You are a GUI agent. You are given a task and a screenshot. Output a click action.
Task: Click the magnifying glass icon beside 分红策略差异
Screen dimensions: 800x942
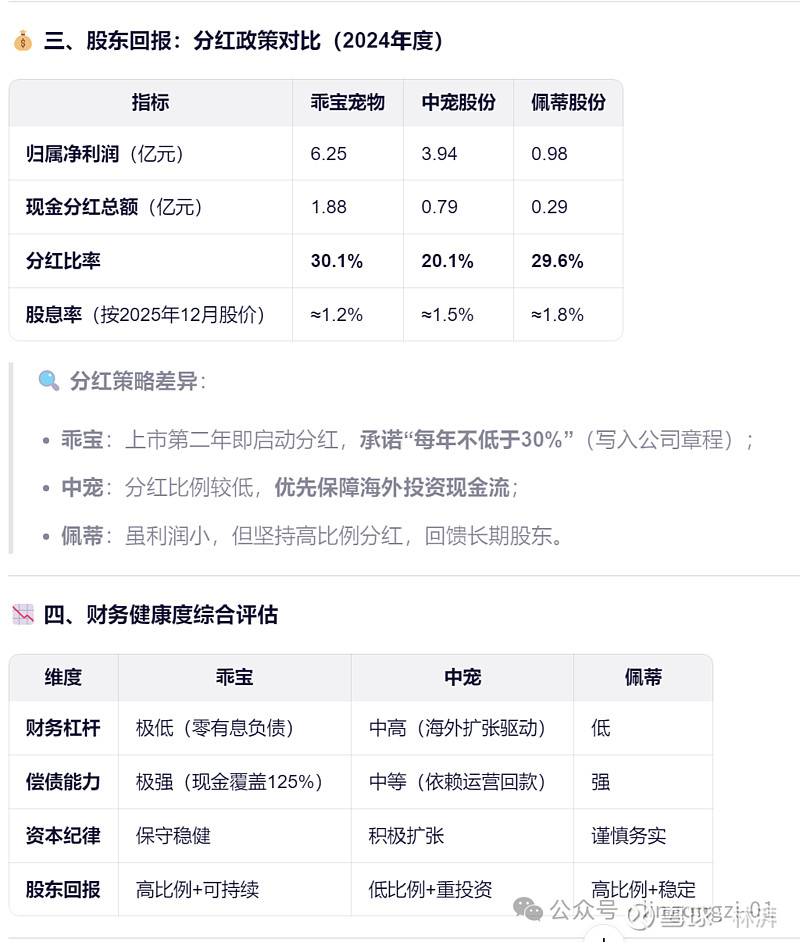pyautogui.click(x=48, y=381)
